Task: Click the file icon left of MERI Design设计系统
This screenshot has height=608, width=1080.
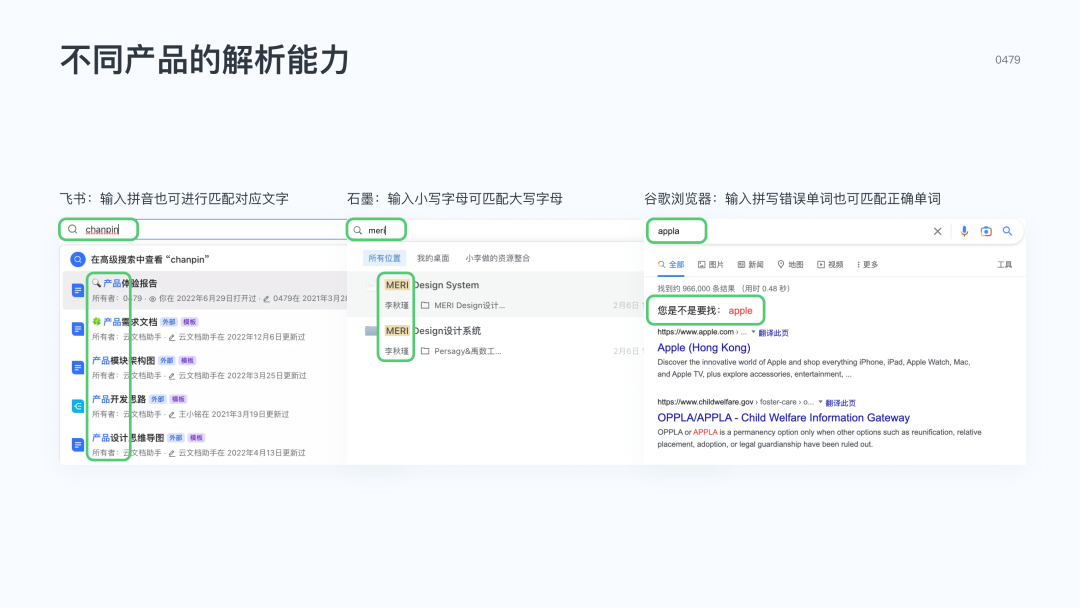Action: pyautogui.click(x=371, y=331)
